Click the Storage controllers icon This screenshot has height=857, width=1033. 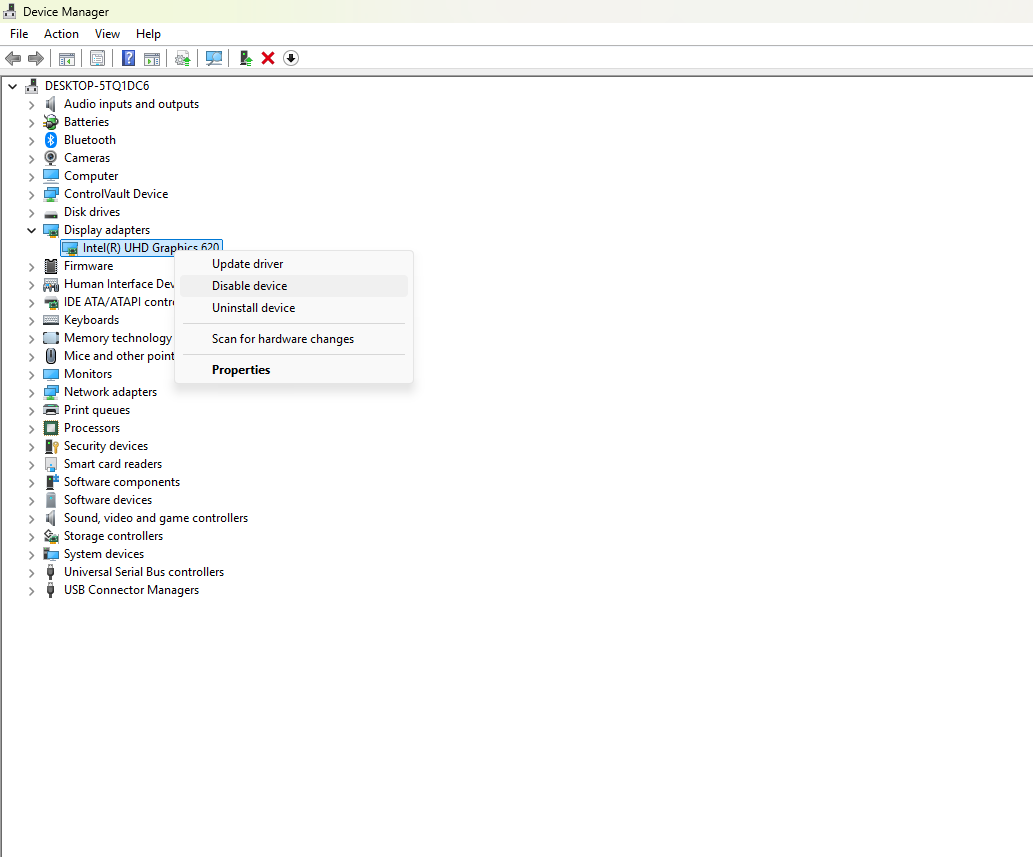[51, 536]
